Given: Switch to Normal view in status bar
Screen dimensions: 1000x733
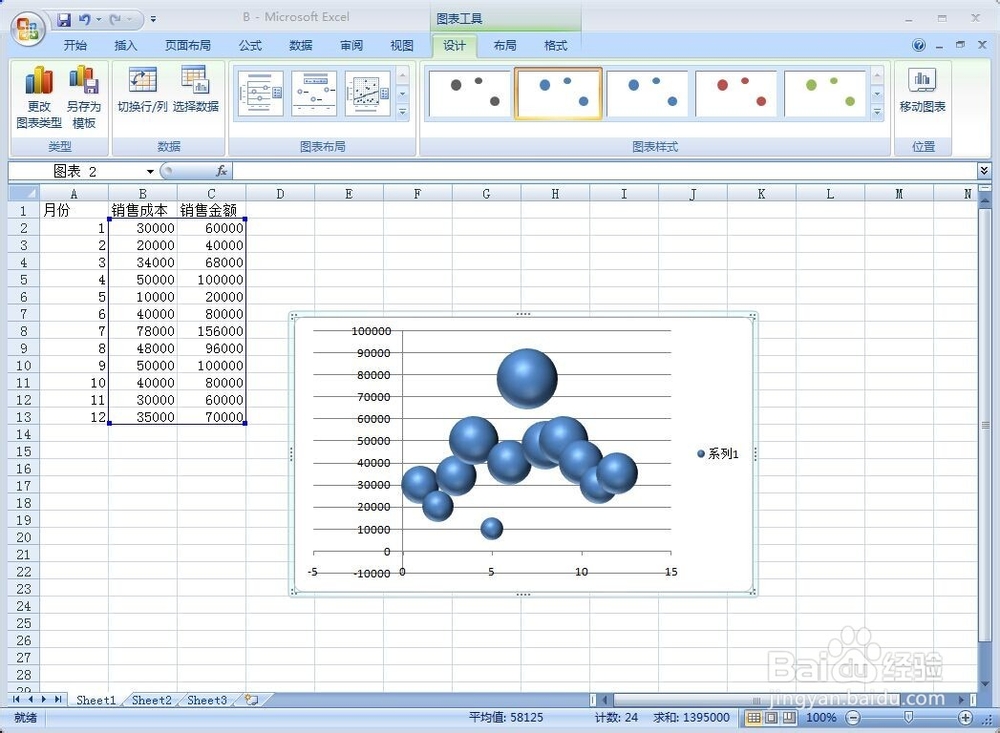Looking at the screenshot, I should (x=753, y=718).
